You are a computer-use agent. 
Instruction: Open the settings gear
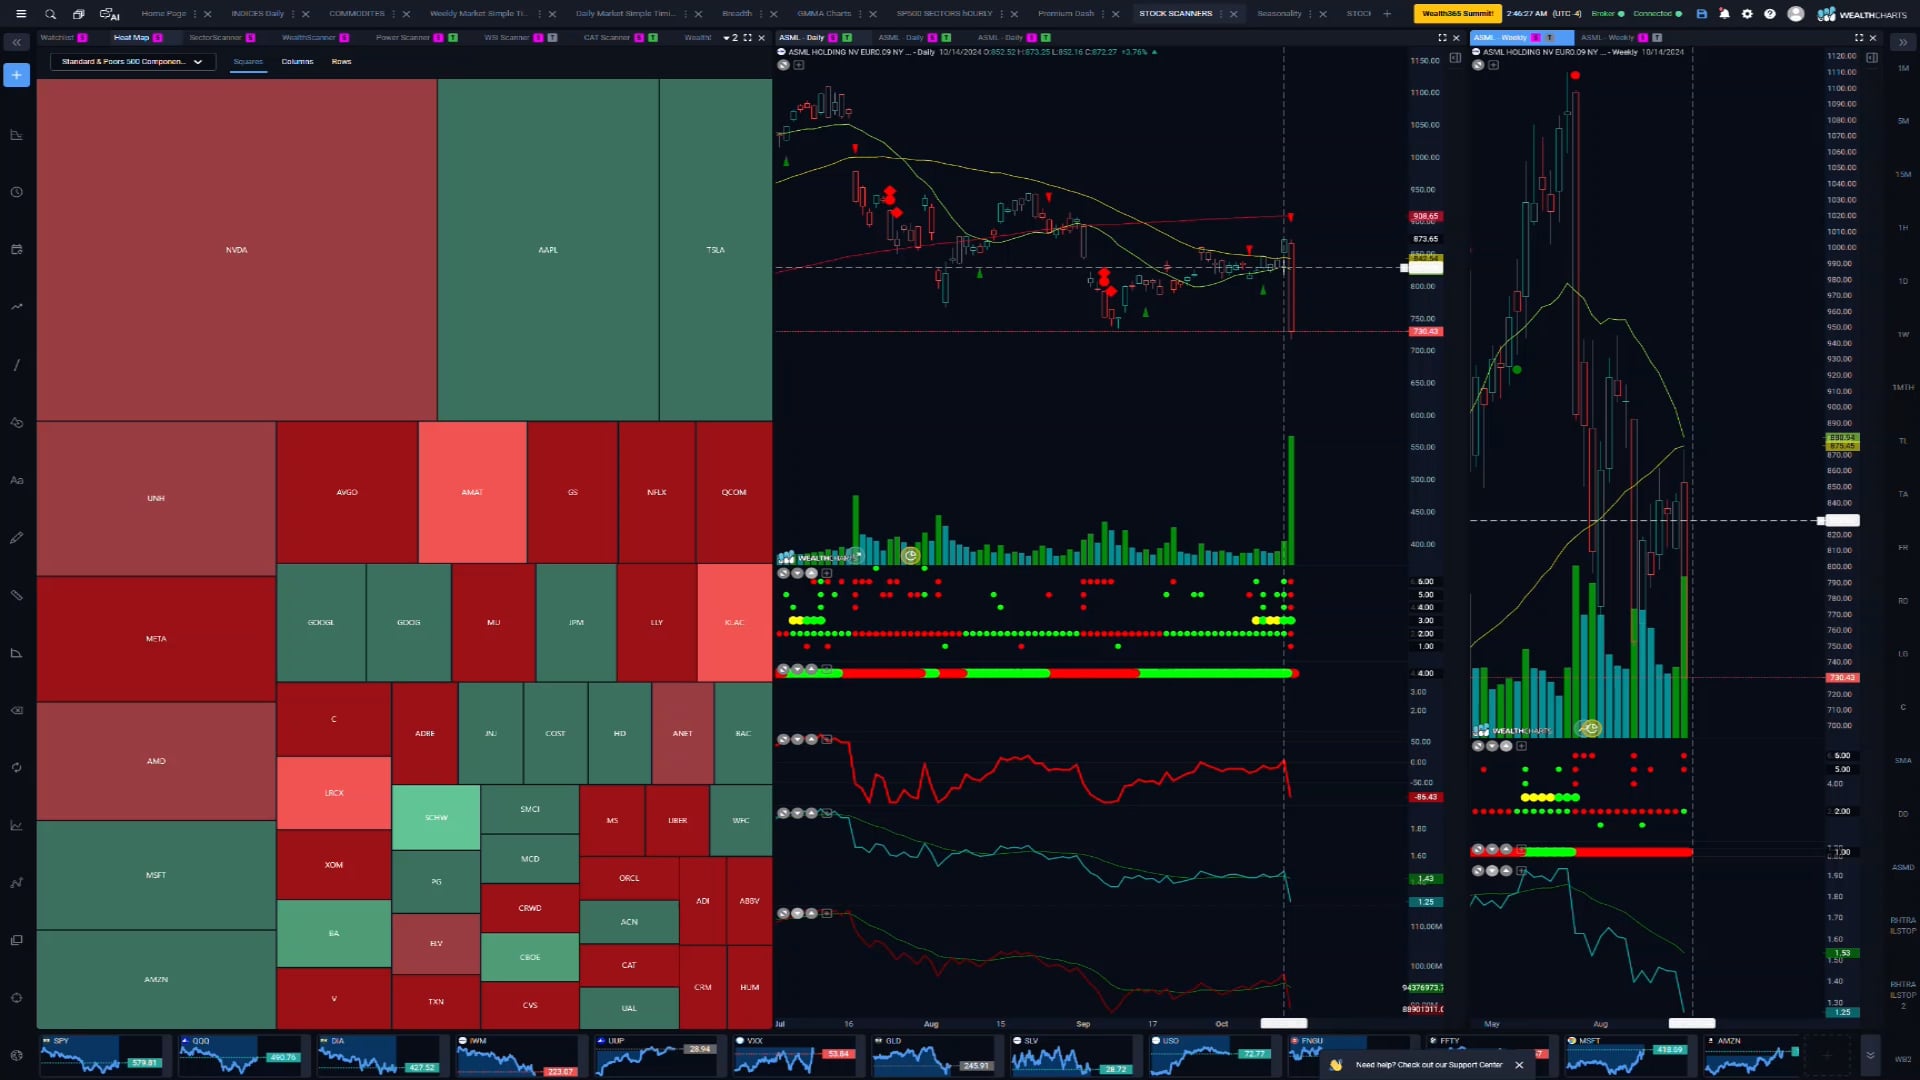tap(1747, 14)
